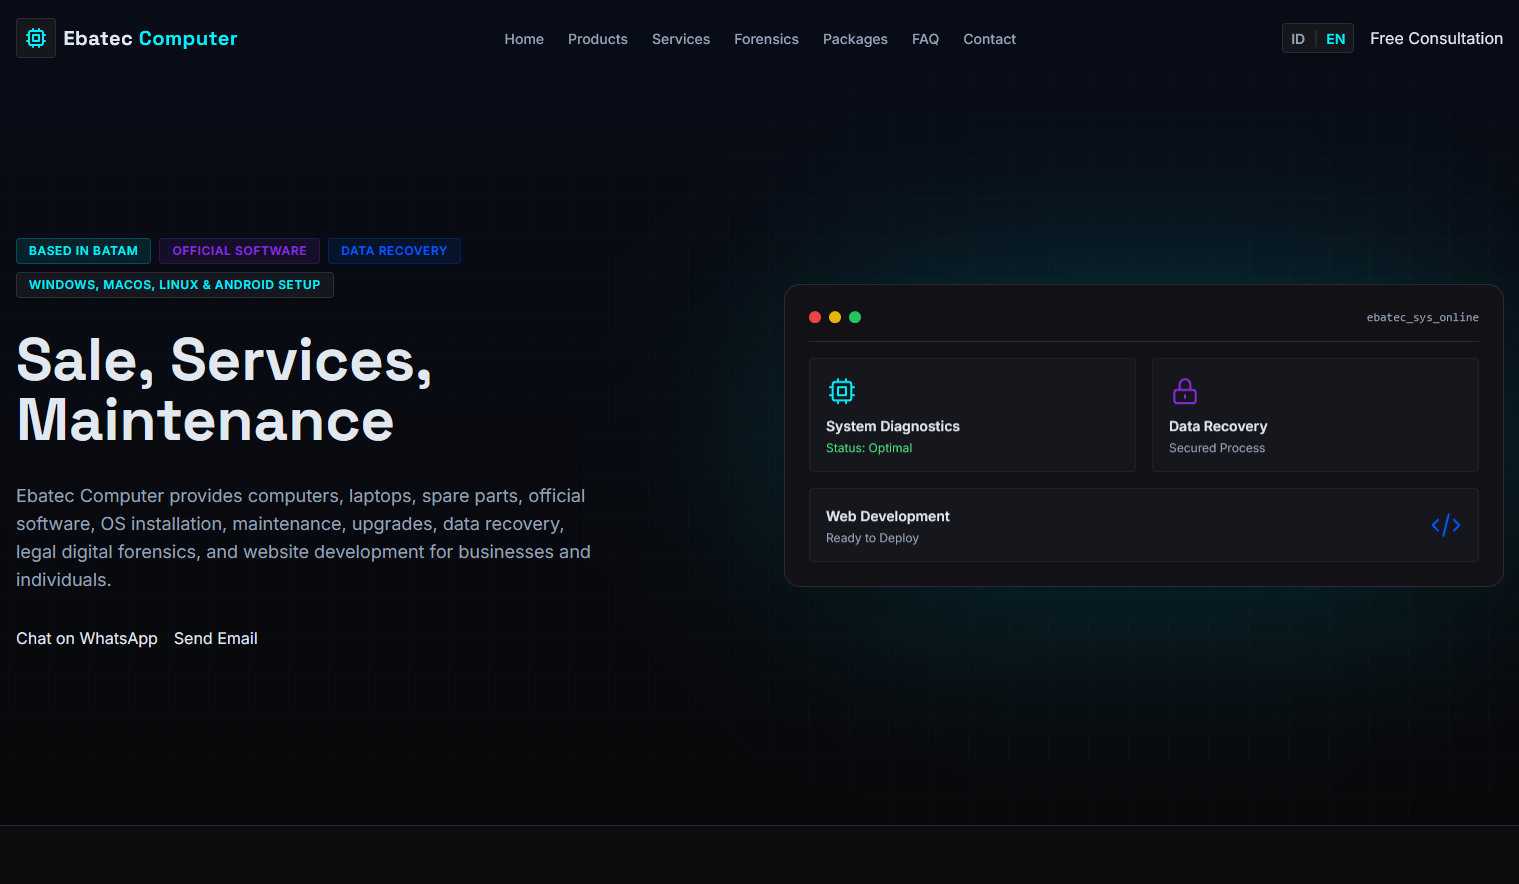Go to the Contact section
The width and height of the screenshot is (1519, 884).
[989, 39]
